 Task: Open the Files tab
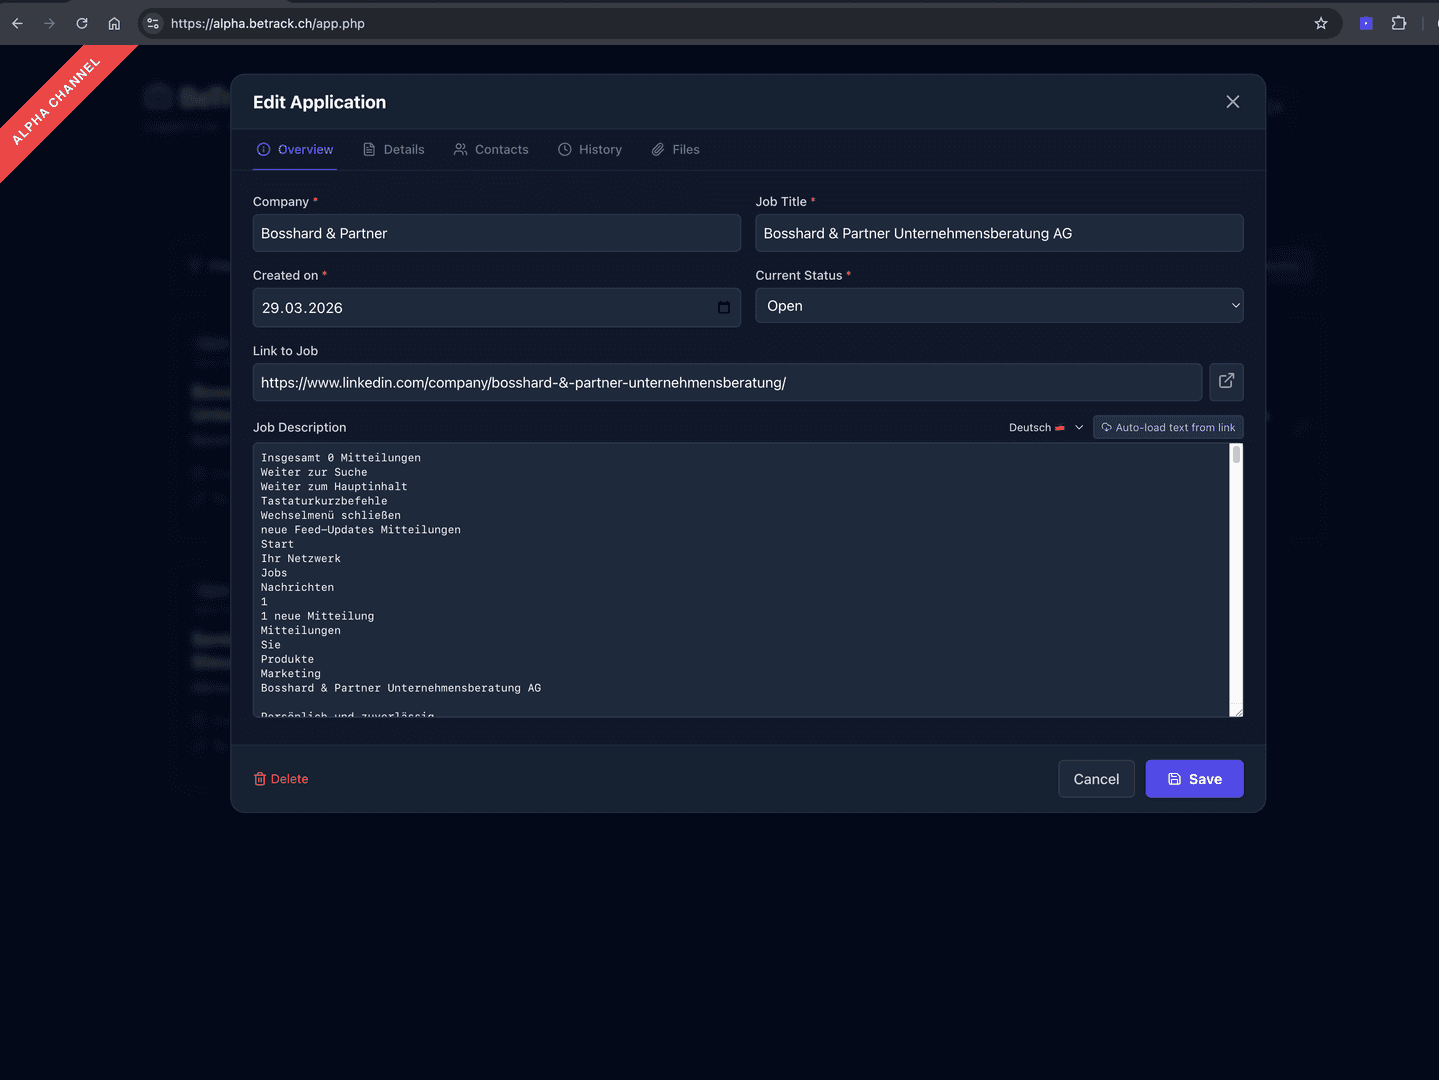pos(676,150)
